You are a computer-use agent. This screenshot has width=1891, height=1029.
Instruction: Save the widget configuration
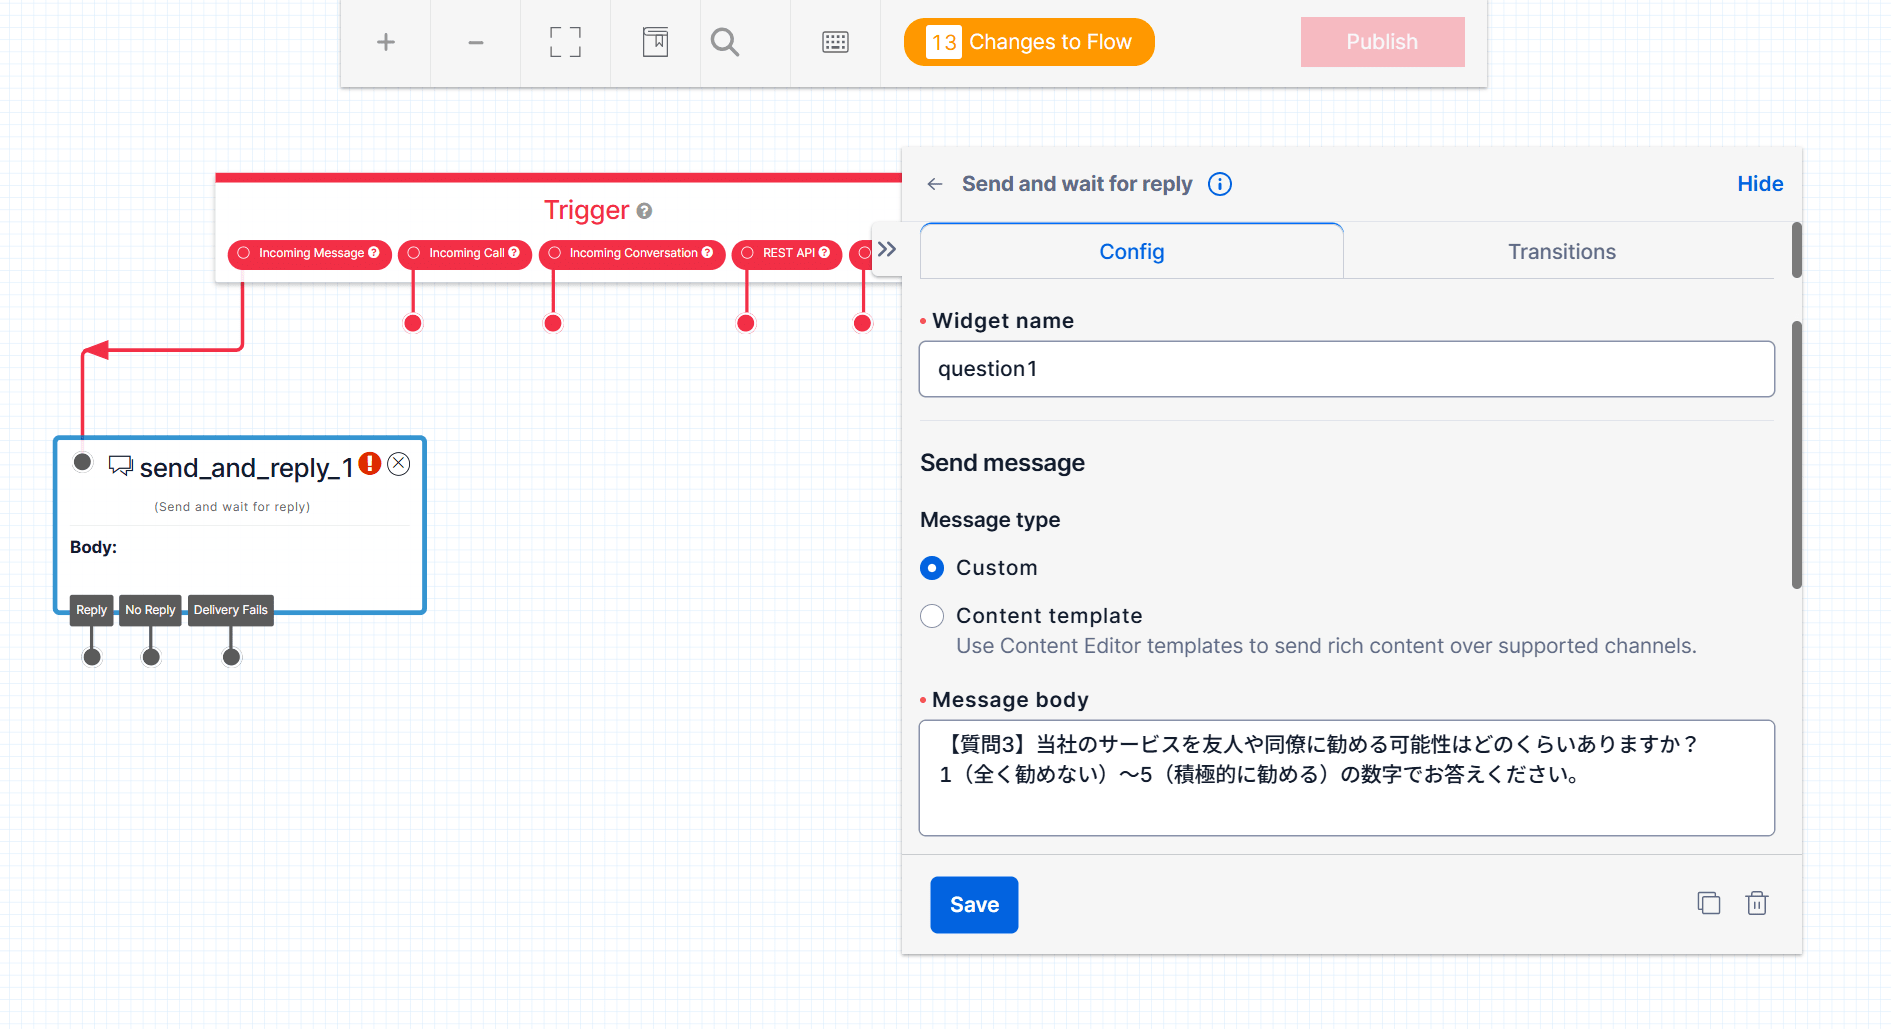coord(974,905)
